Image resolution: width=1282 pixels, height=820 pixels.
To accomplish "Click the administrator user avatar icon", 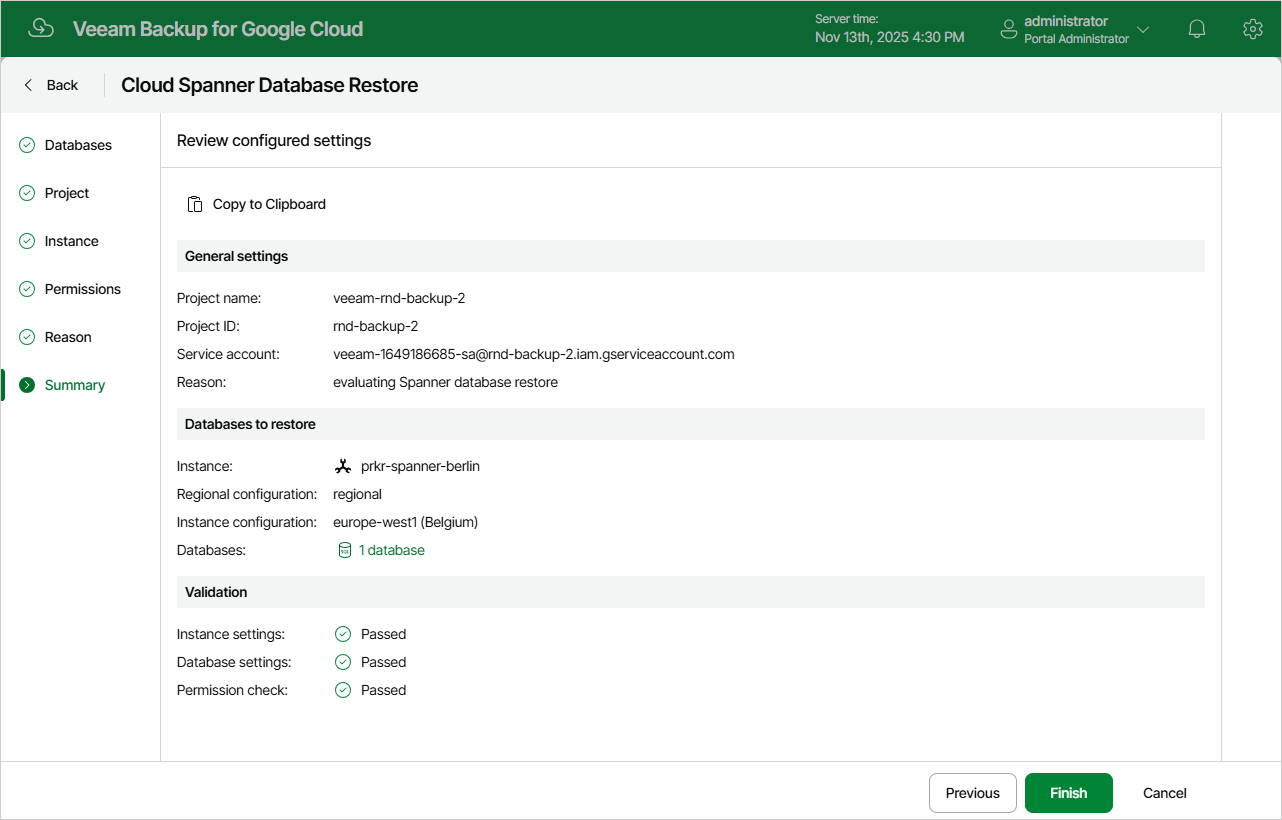I will pyautogui.click(x=1009, y=30).
